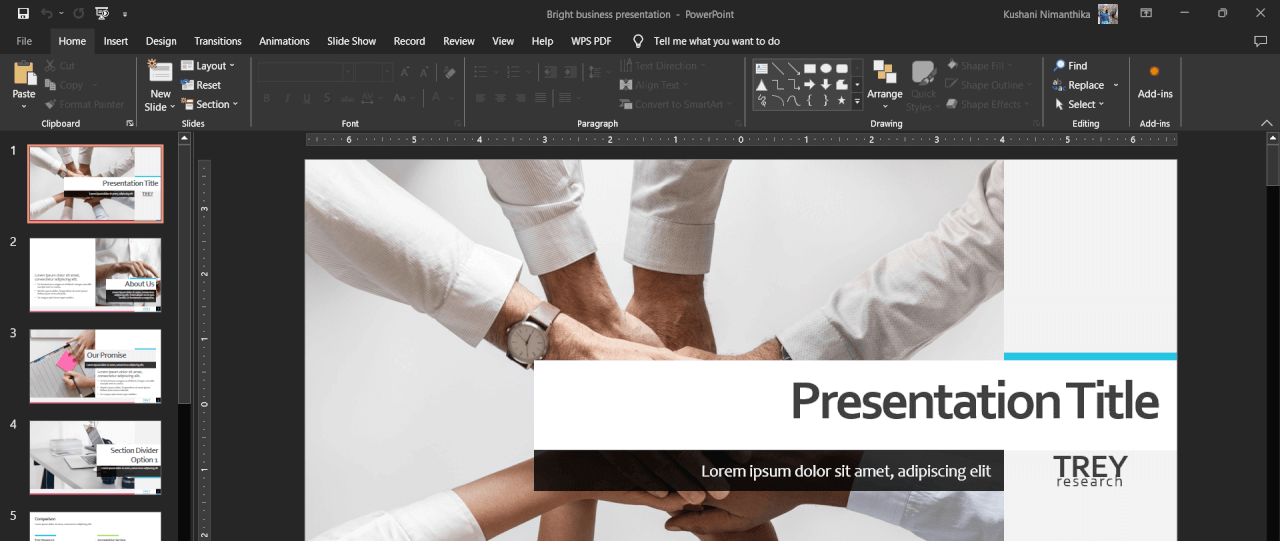The height and width of the screenshot is (541, 1280).
Task: Click the Find magnifier icon
Action: click(1060, 66)
